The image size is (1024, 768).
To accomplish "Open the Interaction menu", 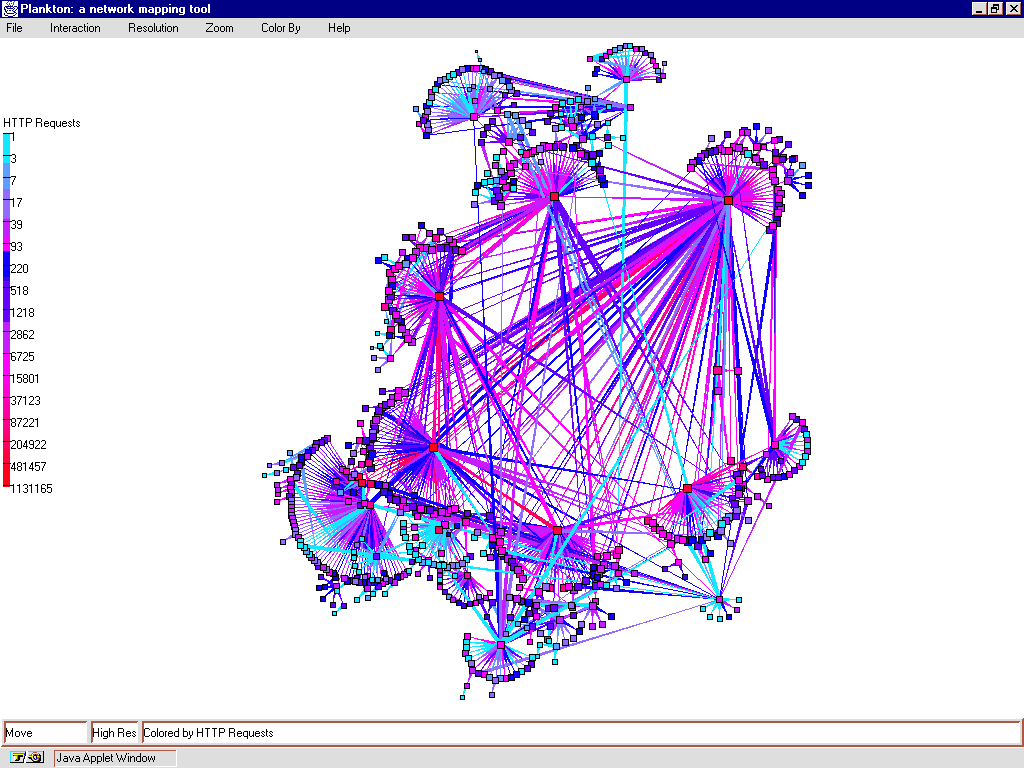I will [75, 28].
